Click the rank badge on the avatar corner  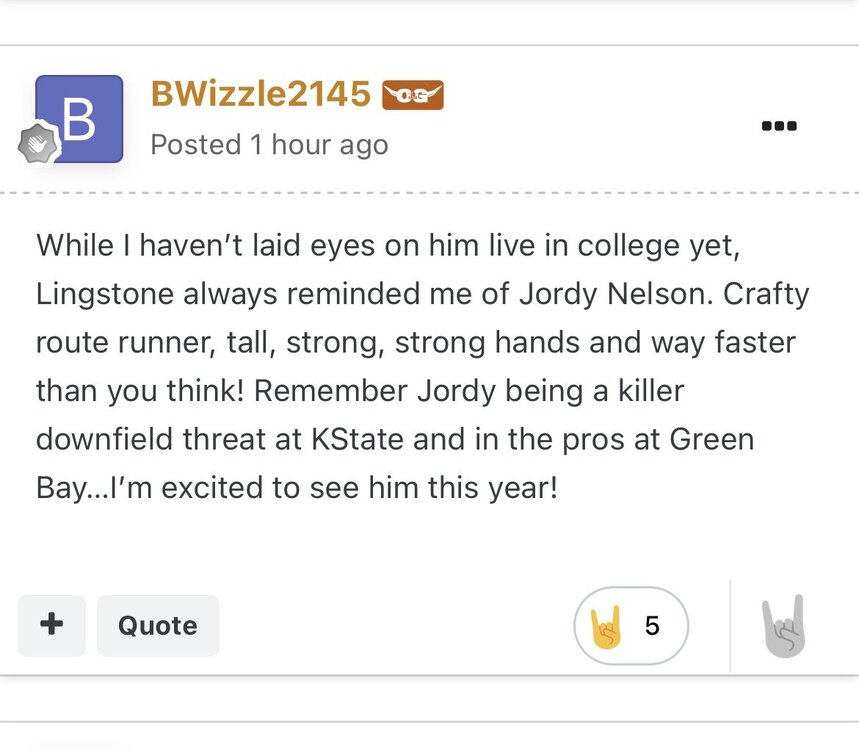pyautogui.click(x=39, y=145)
